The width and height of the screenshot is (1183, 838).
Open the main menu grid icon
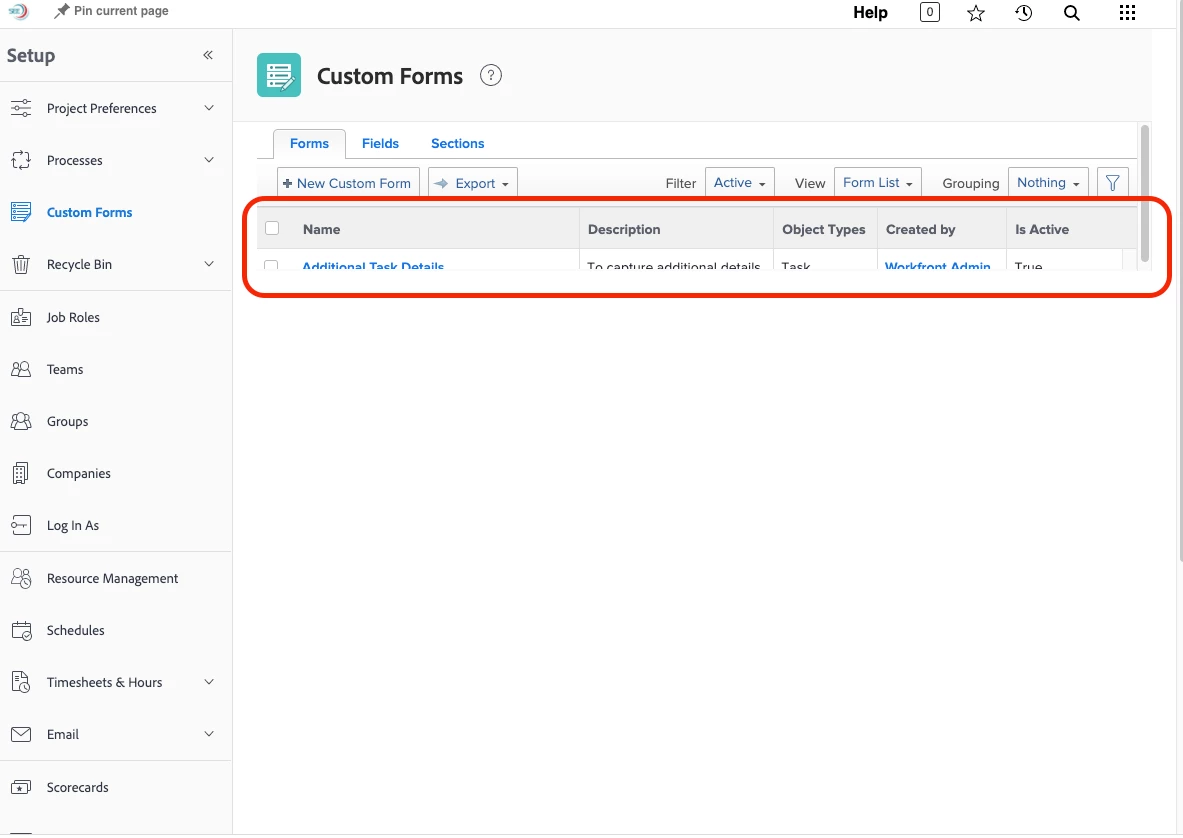click(1127, 13)
